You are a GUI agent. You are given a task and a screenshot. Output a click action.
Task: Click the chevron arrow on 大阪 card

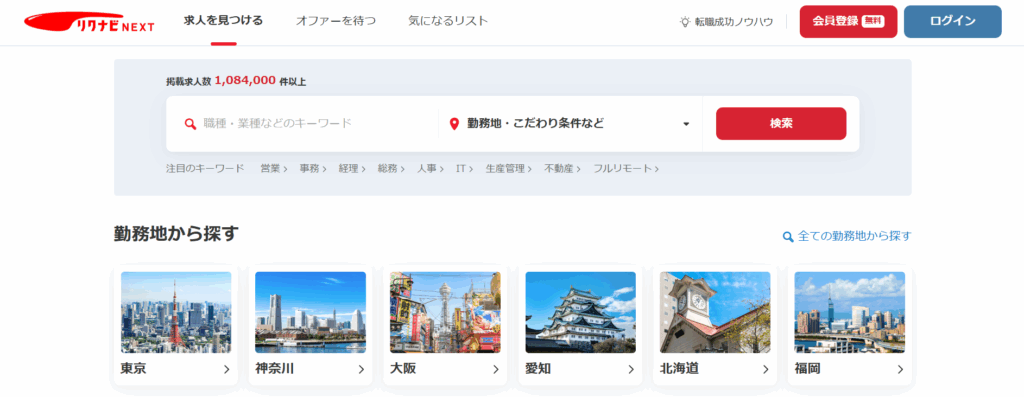coord(496,370)
